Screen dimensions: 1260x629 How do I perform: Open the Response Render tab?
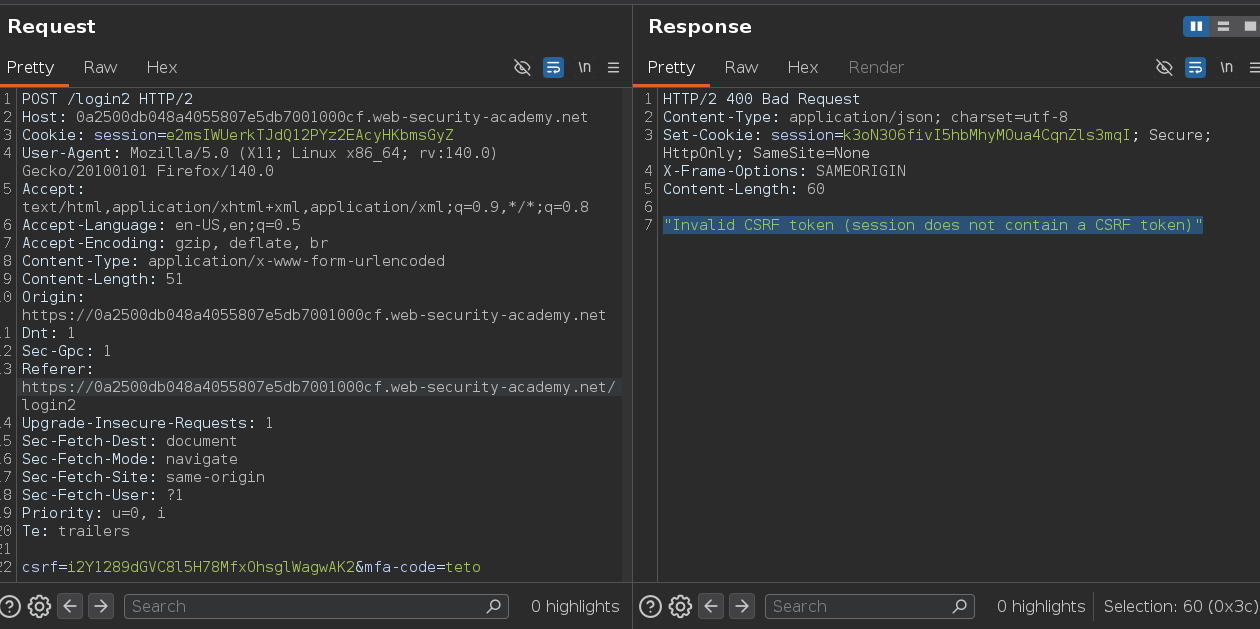click(x=876, y=67)
